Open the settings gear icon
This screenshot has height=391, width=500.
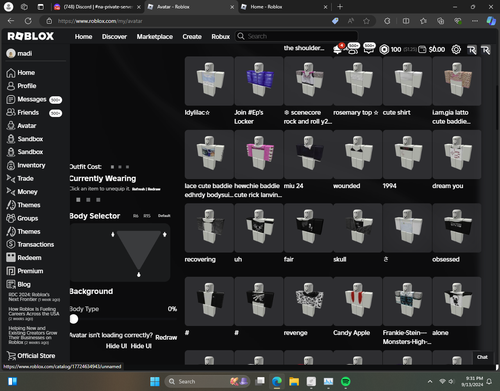456,49
